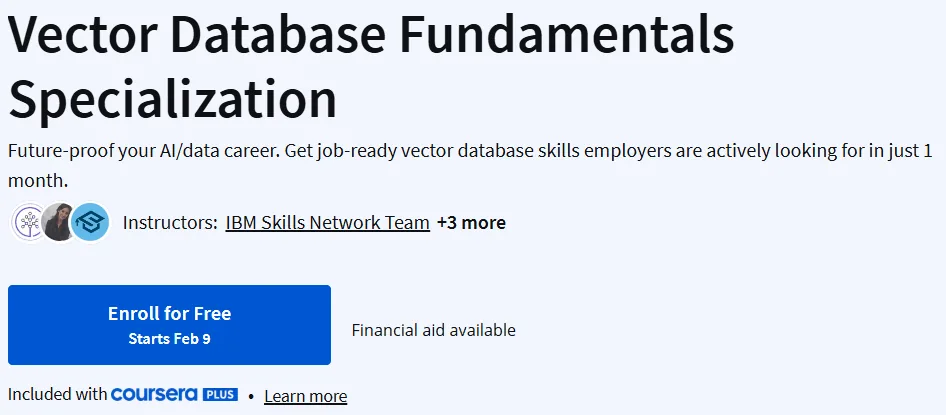Click the PLUS badge next to Coursera
This screenshot has height=415, width=946.
[220, 395]
